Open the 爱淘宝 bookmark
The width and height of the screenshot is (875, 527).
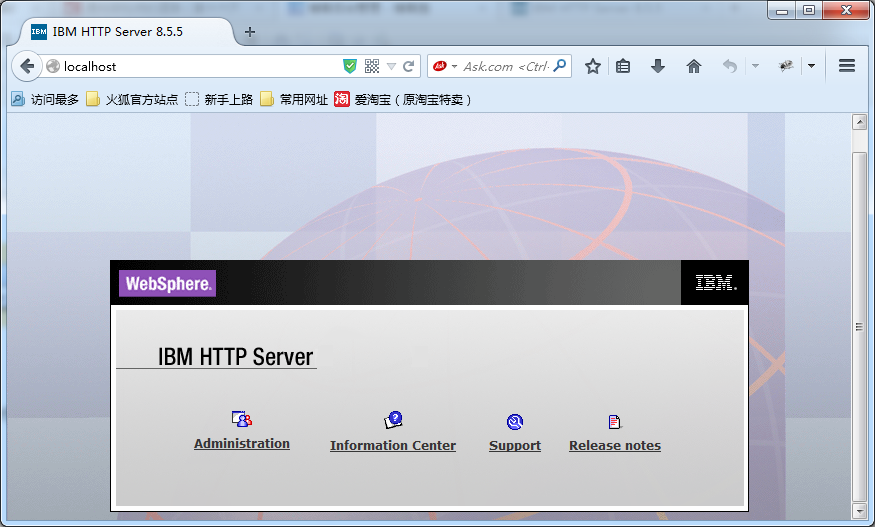(x=403, y=99)
